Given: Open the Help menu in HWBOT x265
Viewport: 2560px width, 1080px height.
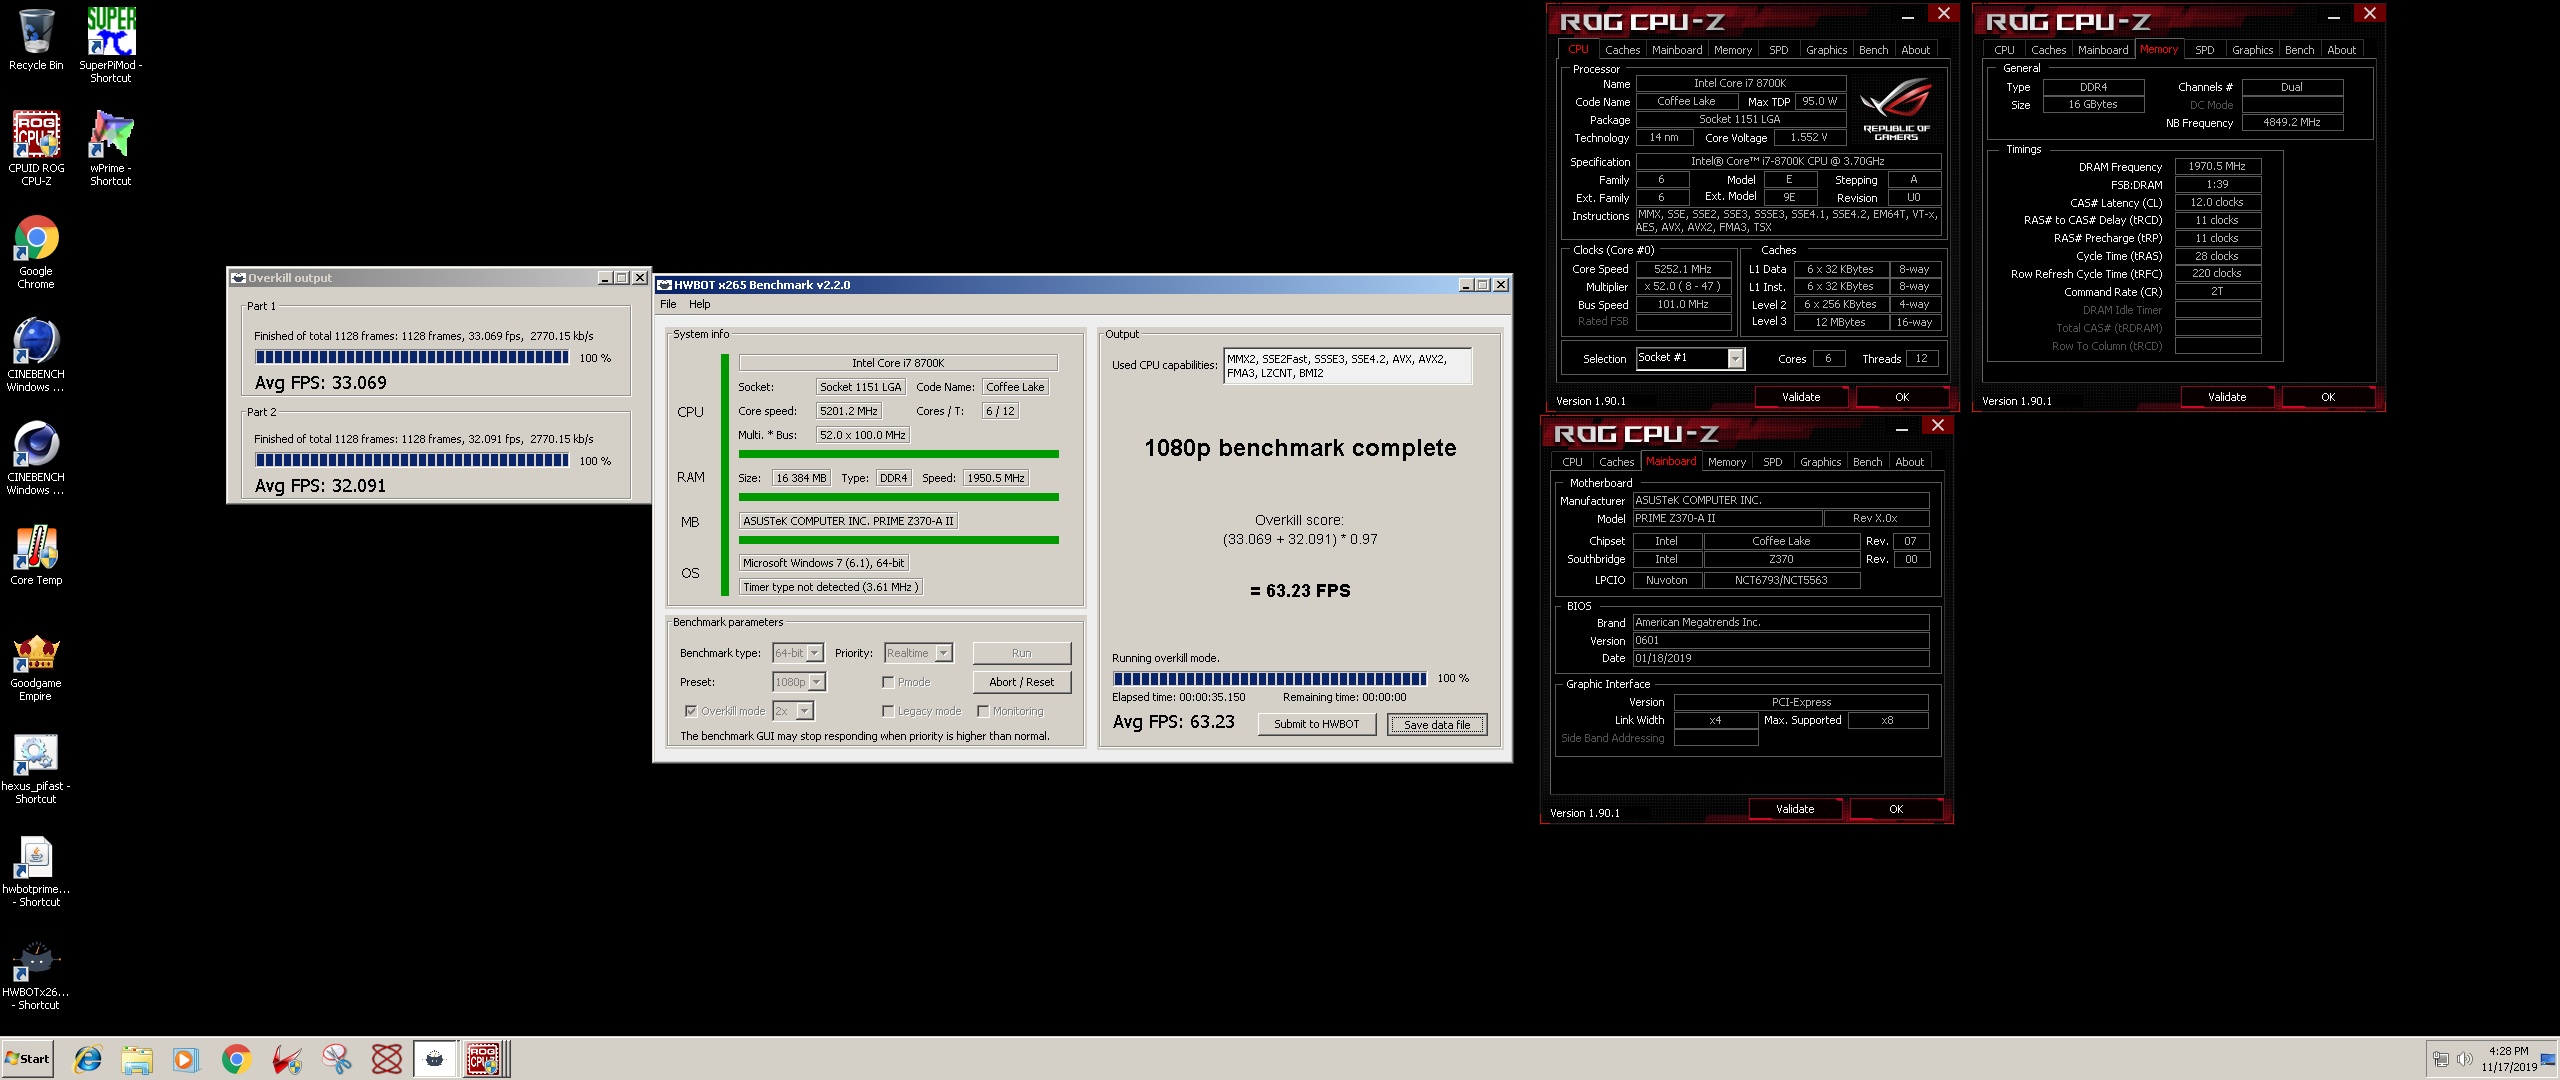Looking at the screenshot, I should coord(700,304).
